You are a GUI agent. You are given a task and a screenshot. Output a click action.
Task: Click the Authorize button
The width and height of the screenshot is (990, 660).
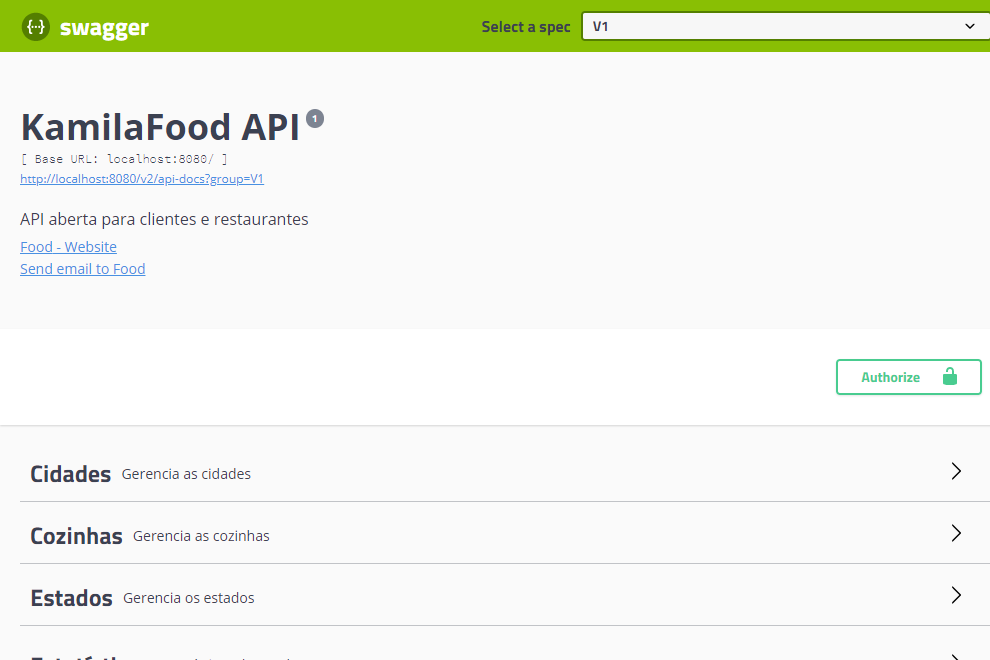909,377
